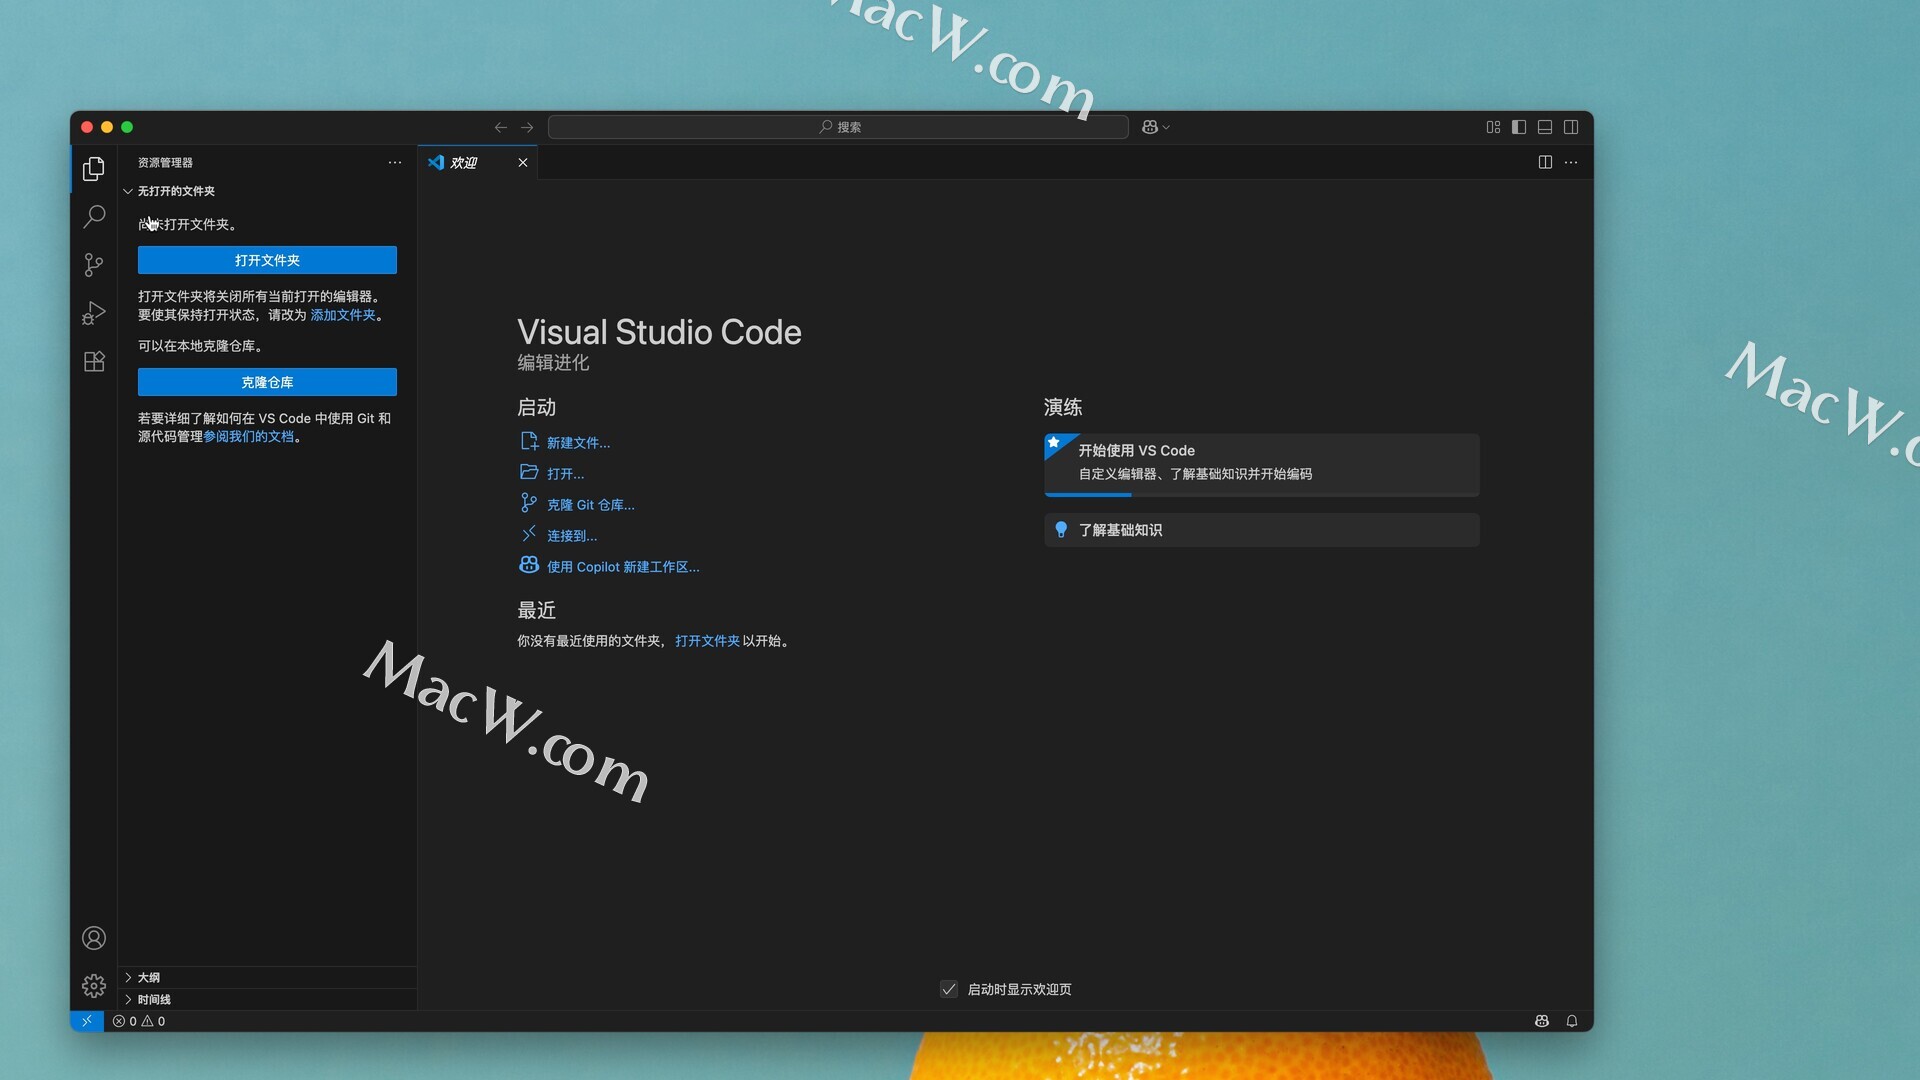Open the 了解基础知识 walkthrough
This screenshot has height=1080, width=1920.
1262,530
